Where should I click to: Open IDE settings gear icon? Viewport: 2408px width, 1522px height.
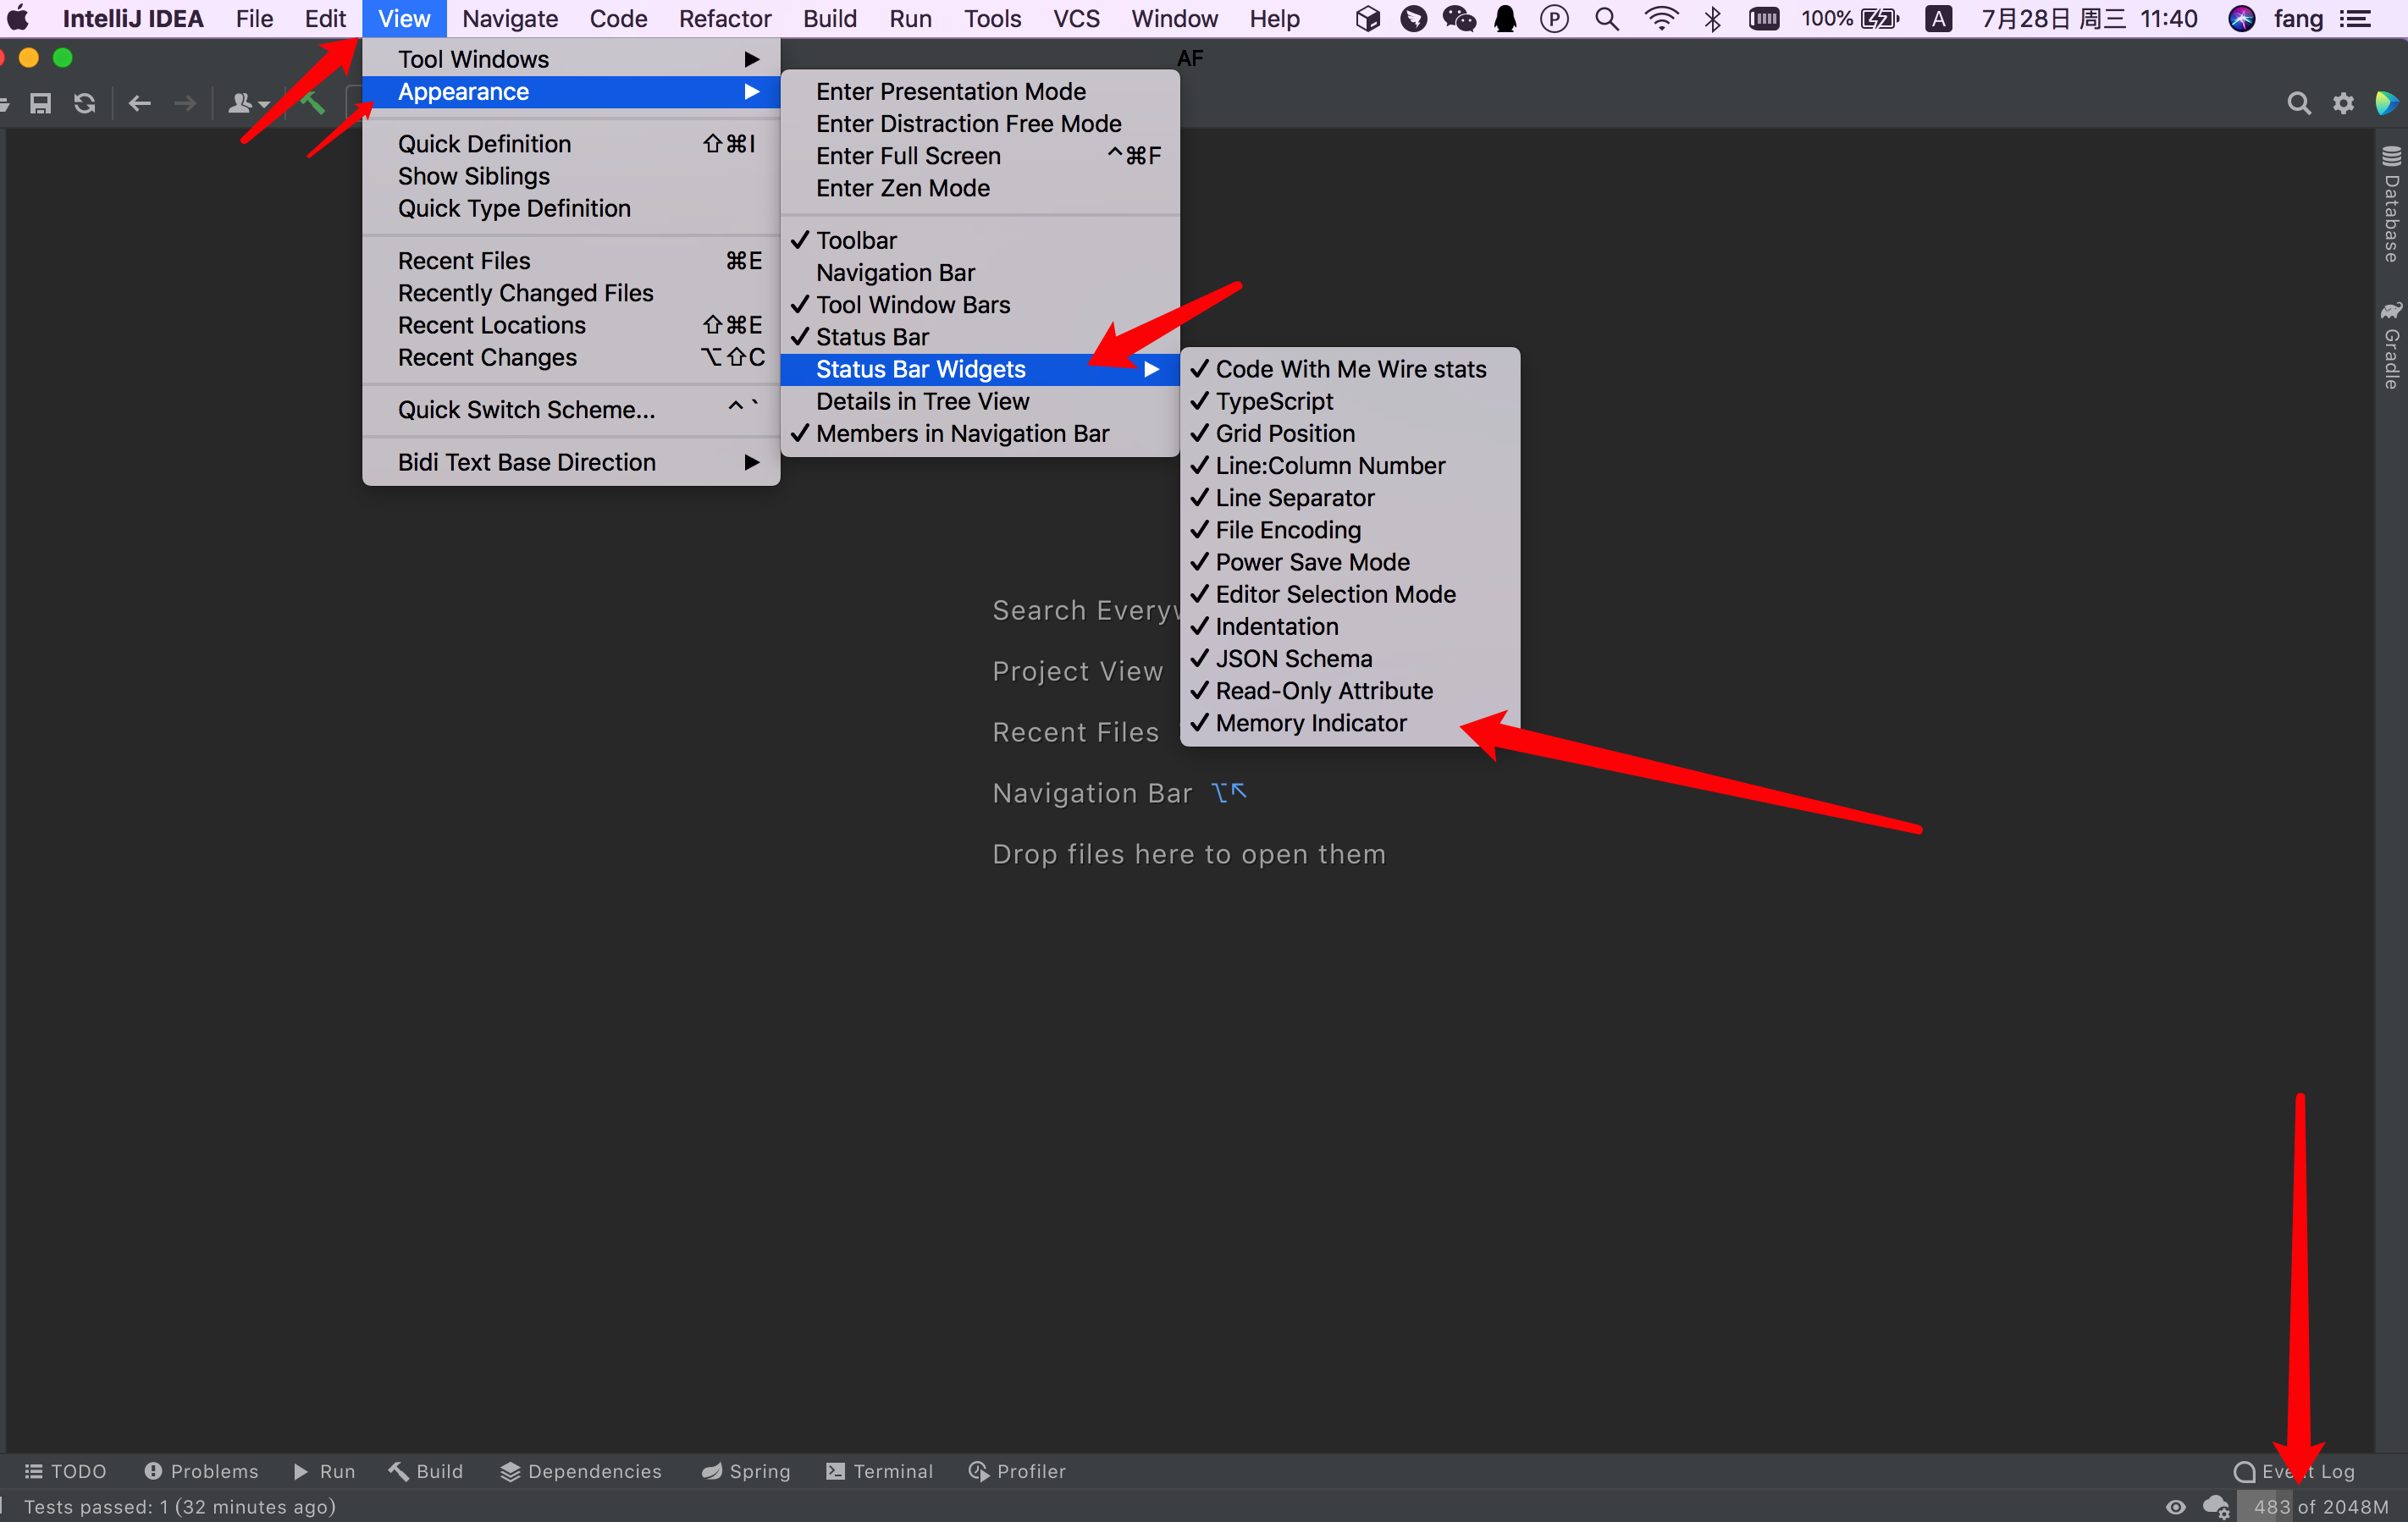(2343, 103)
